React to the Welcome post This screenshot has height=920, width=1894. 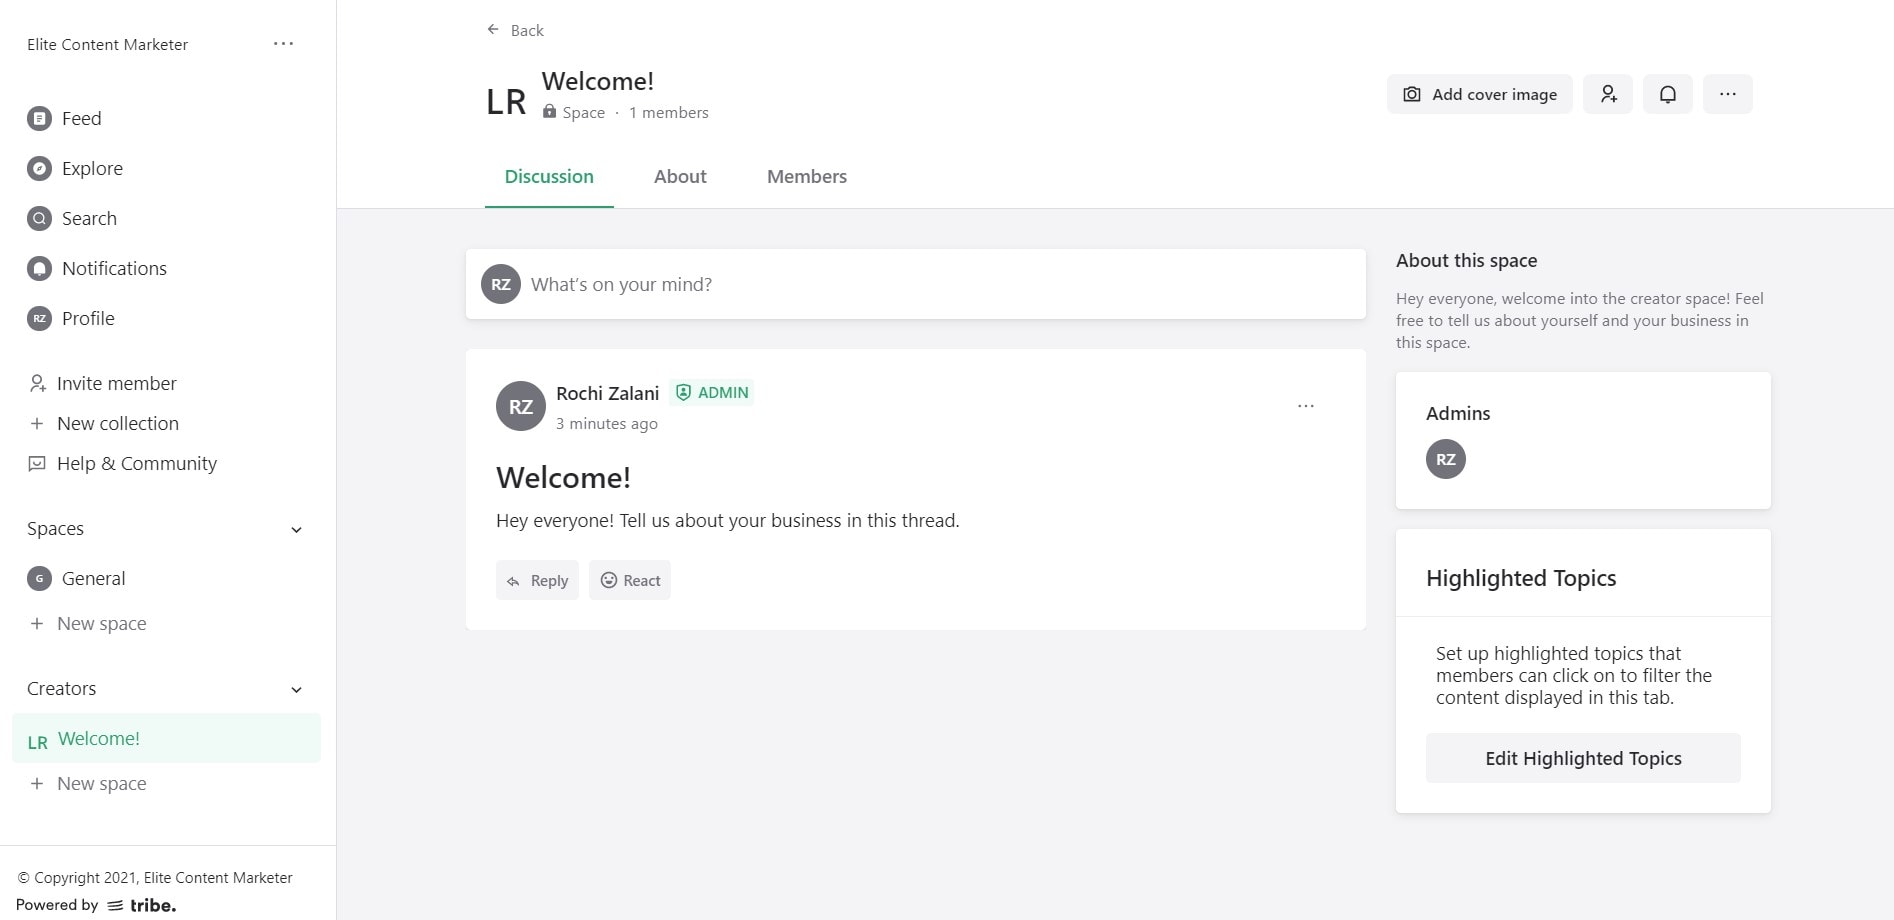click(x=630, y=581)
